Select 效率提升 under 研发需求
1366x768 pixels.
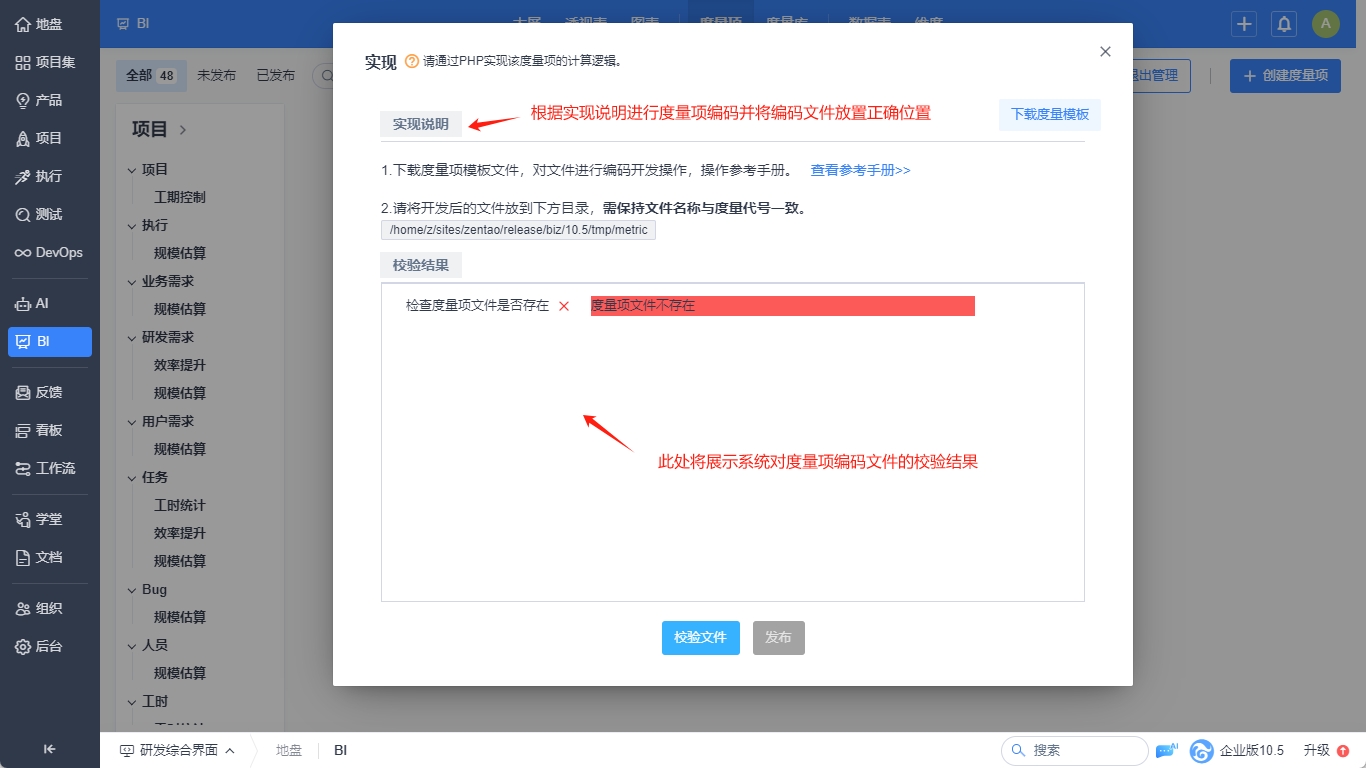pos(180,366)
